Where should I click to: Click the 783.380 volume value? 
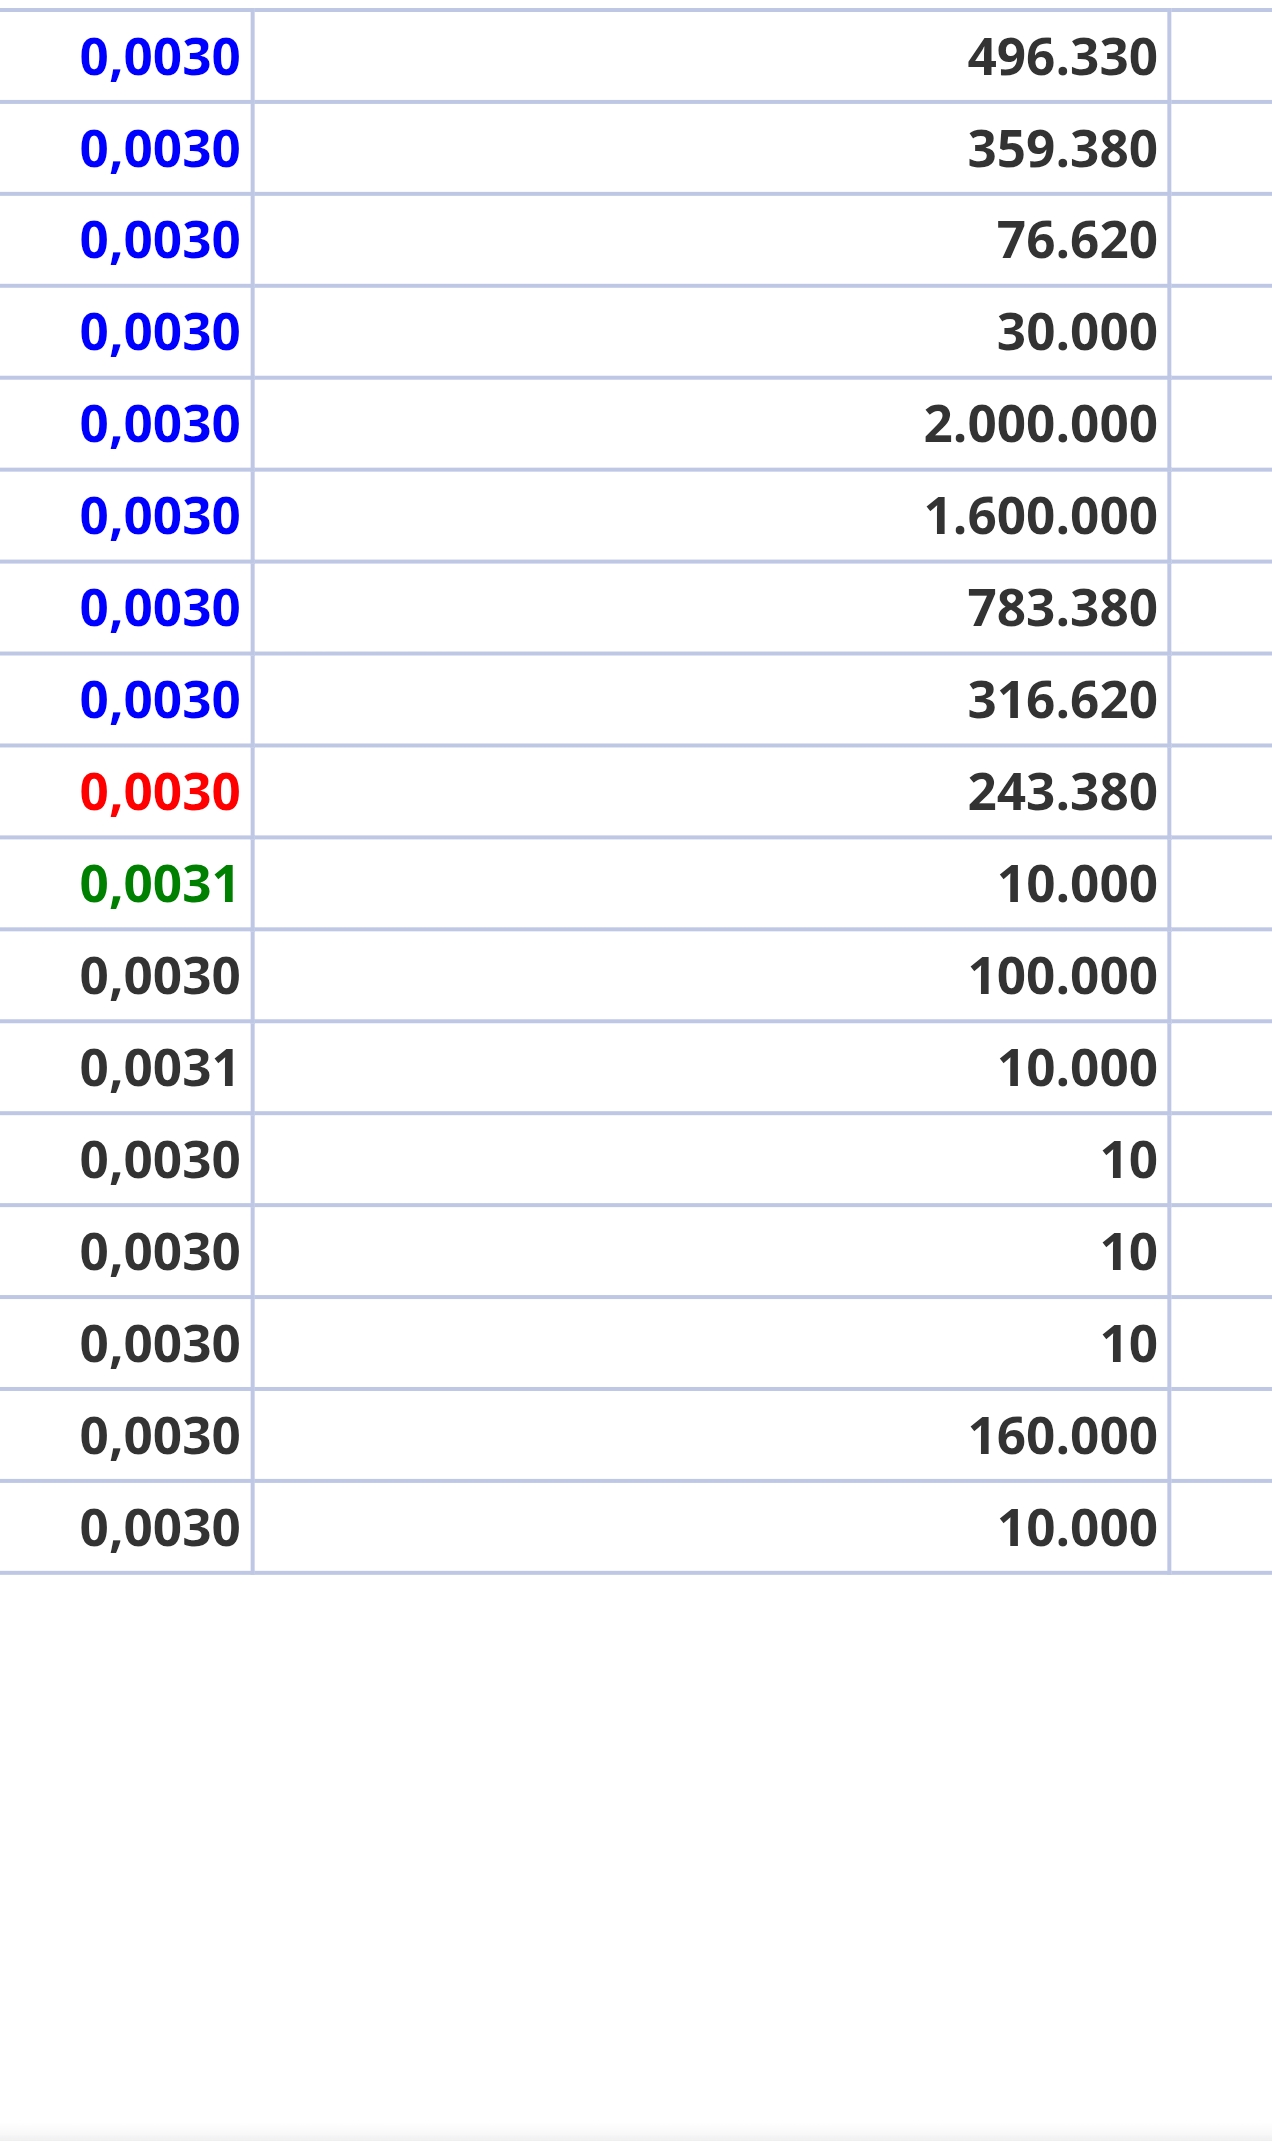pyautogui.click(x=1061, y=609)
